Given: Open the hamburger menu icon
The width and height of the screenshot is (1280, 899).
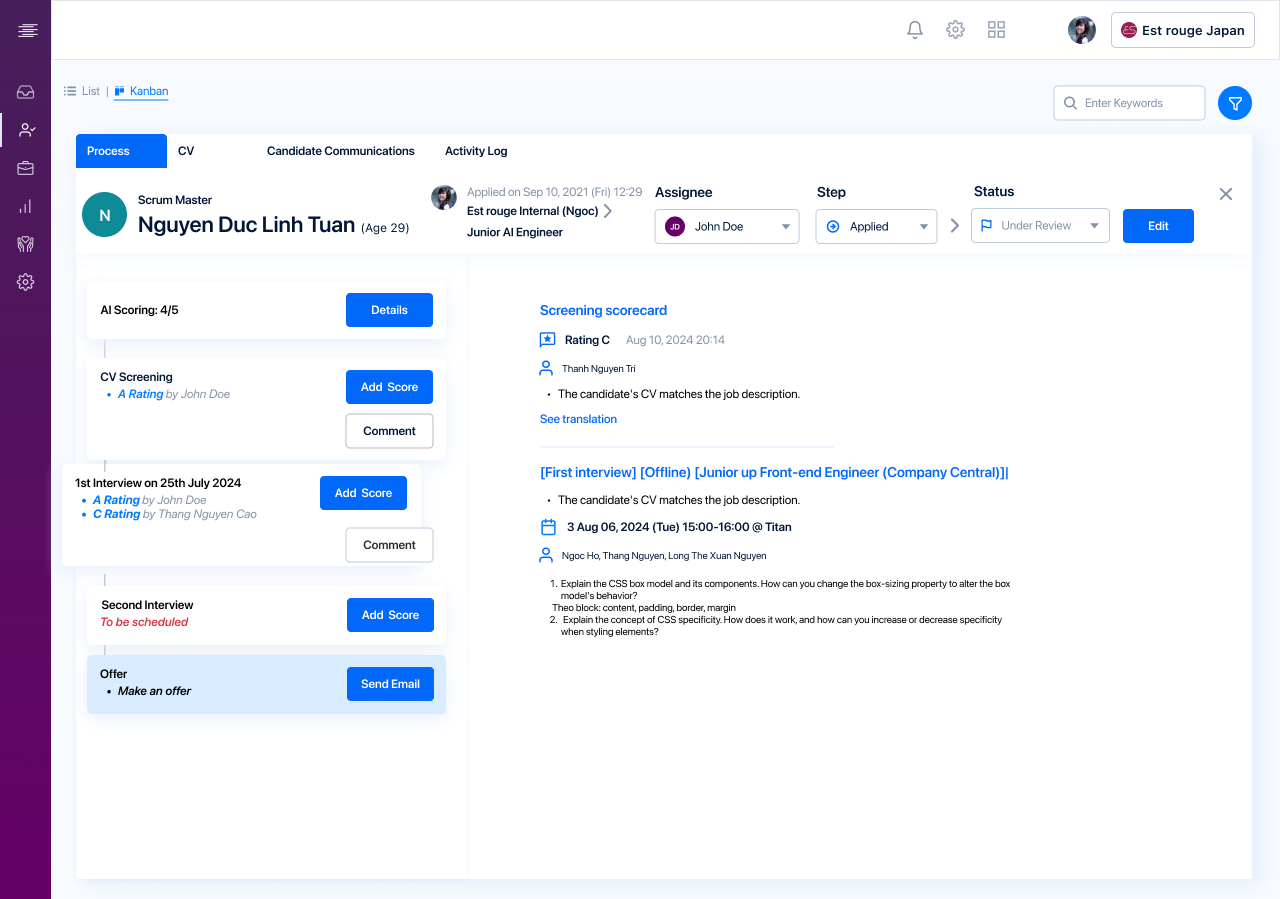Looking at the screenshot, I should point(27,31).
